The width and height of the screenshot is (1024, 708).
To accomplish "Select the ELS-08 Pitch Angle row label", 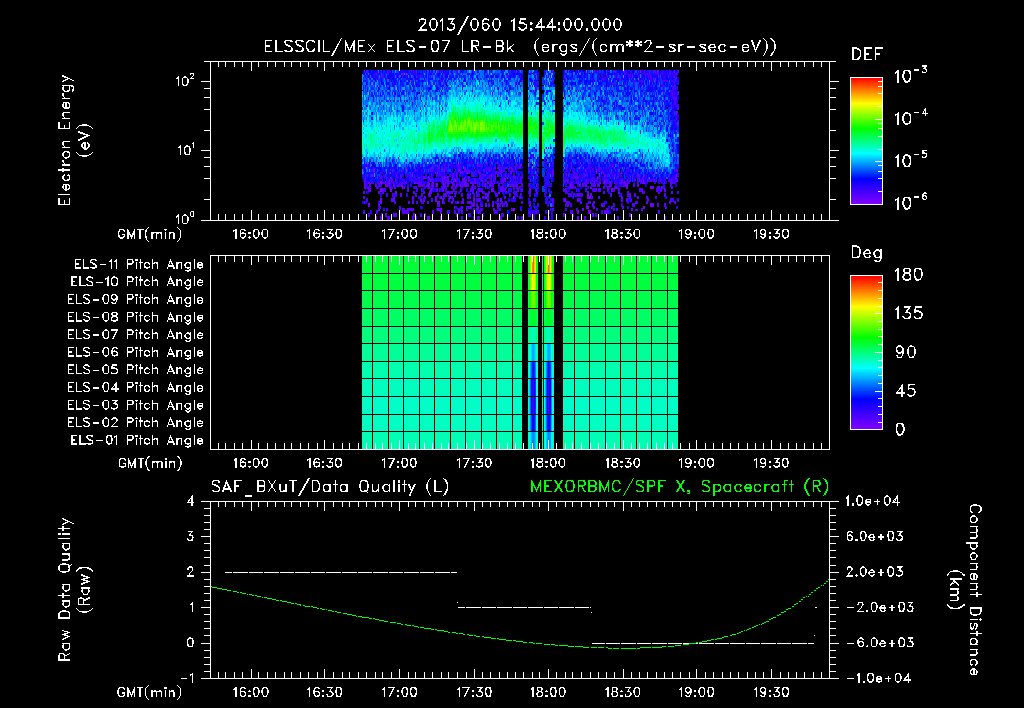I will coord(135,317).
